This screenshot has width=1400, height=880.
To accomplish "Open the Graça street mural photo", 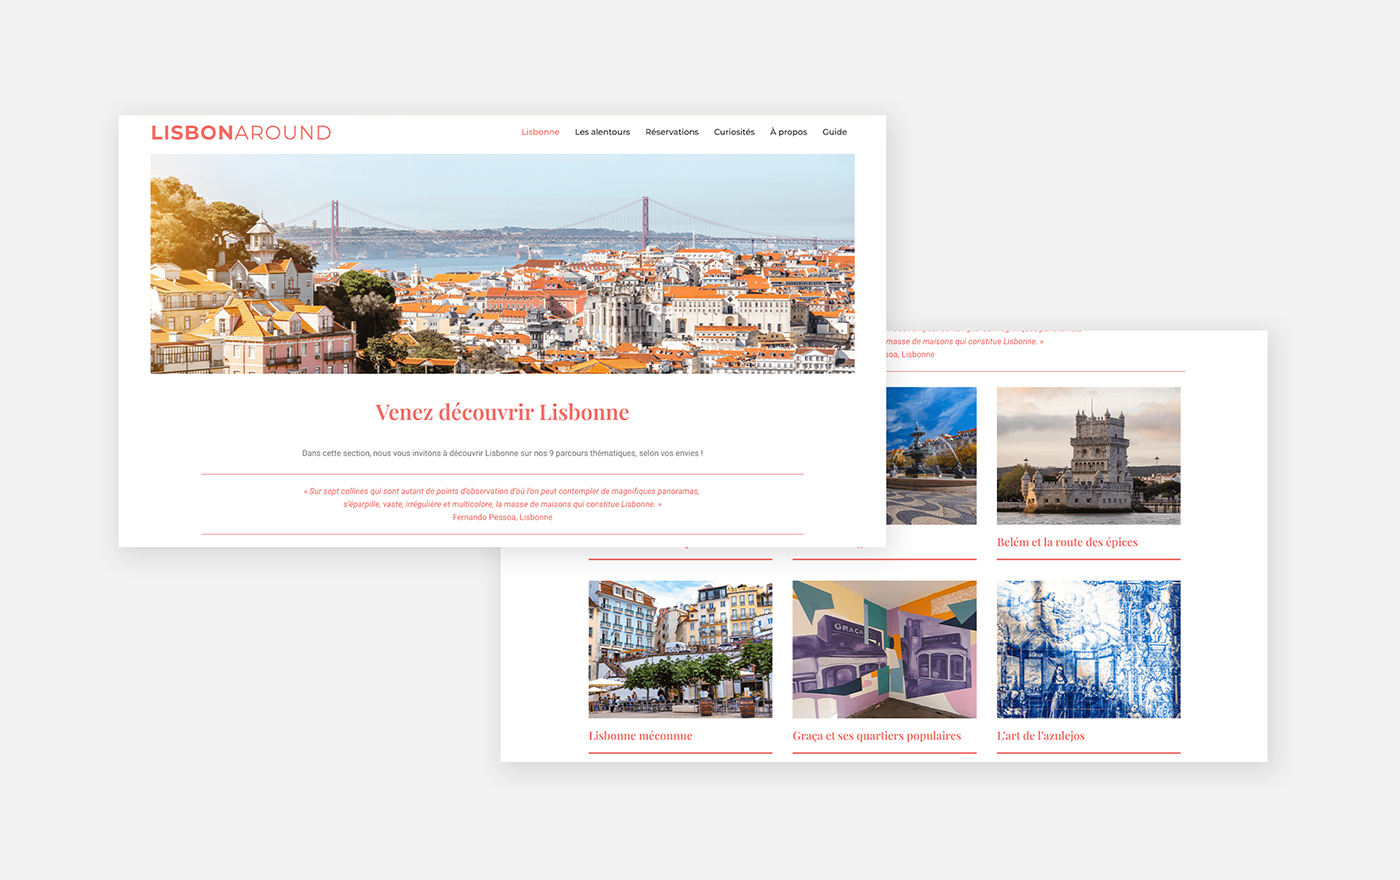I will coord(884,649).
